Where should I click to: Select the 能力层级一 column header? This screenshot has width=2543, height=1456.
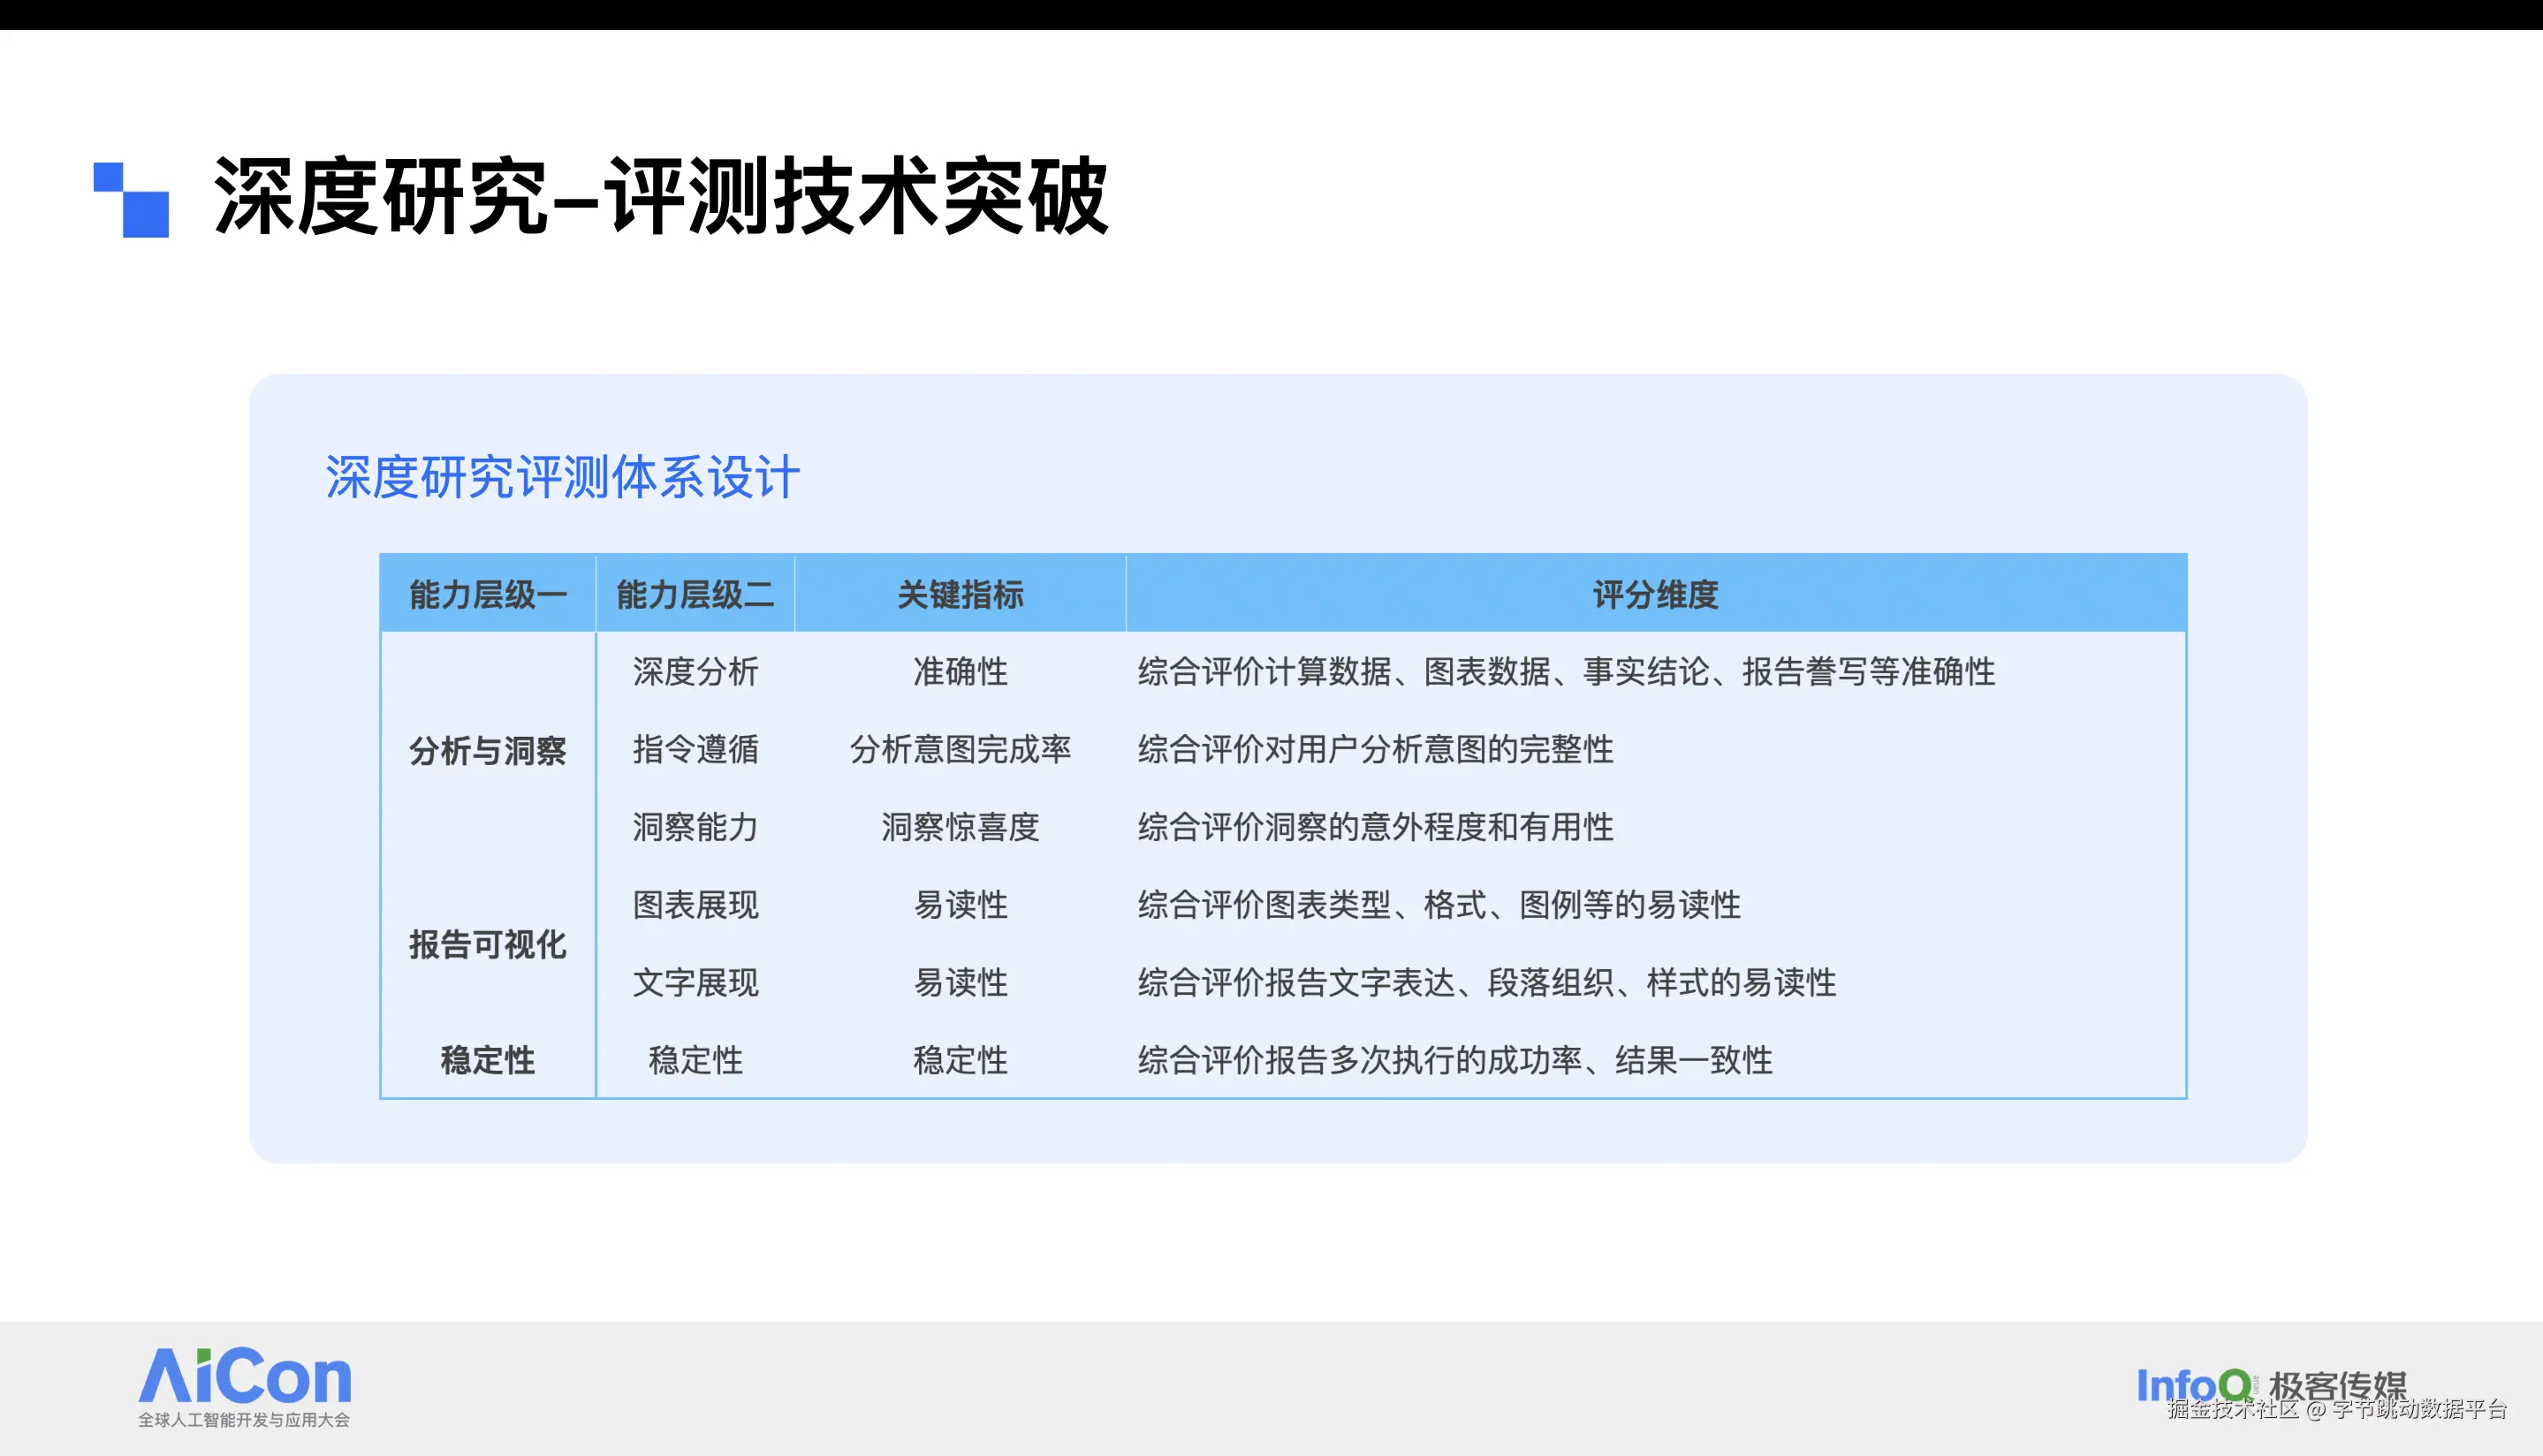click(488, 595)
